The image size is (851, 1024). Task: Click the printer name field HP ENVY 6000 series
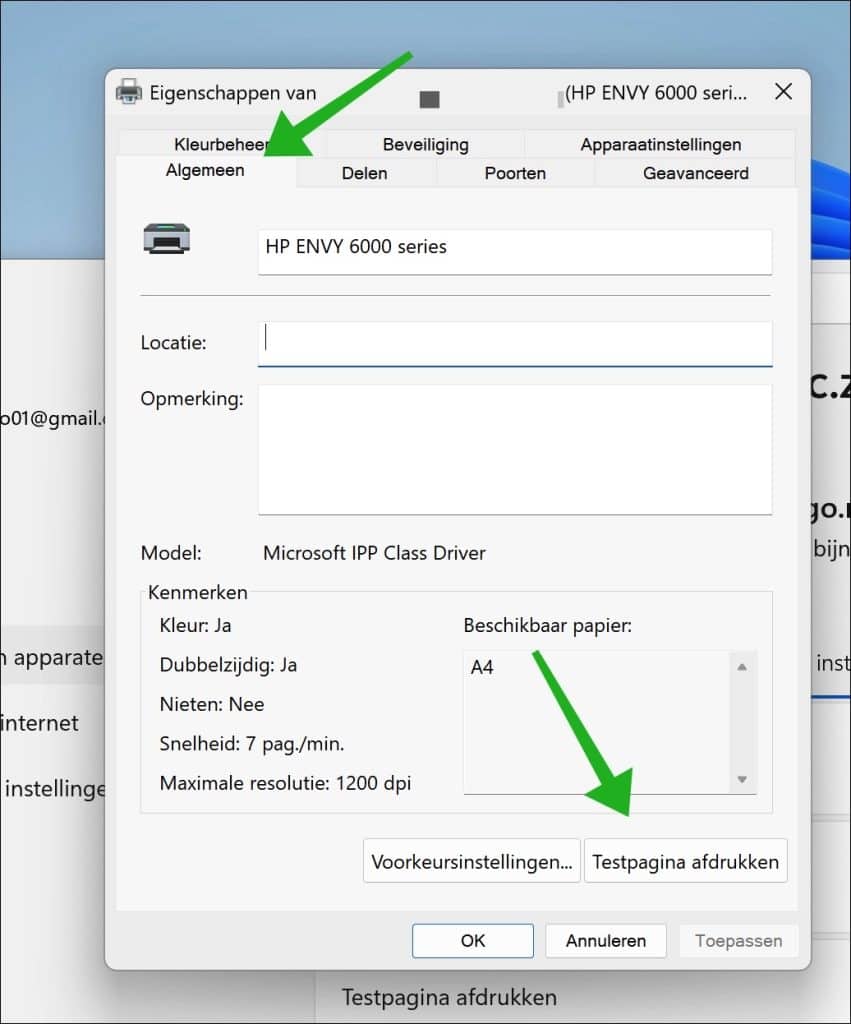pyautogui.click(x=515, y=251)
